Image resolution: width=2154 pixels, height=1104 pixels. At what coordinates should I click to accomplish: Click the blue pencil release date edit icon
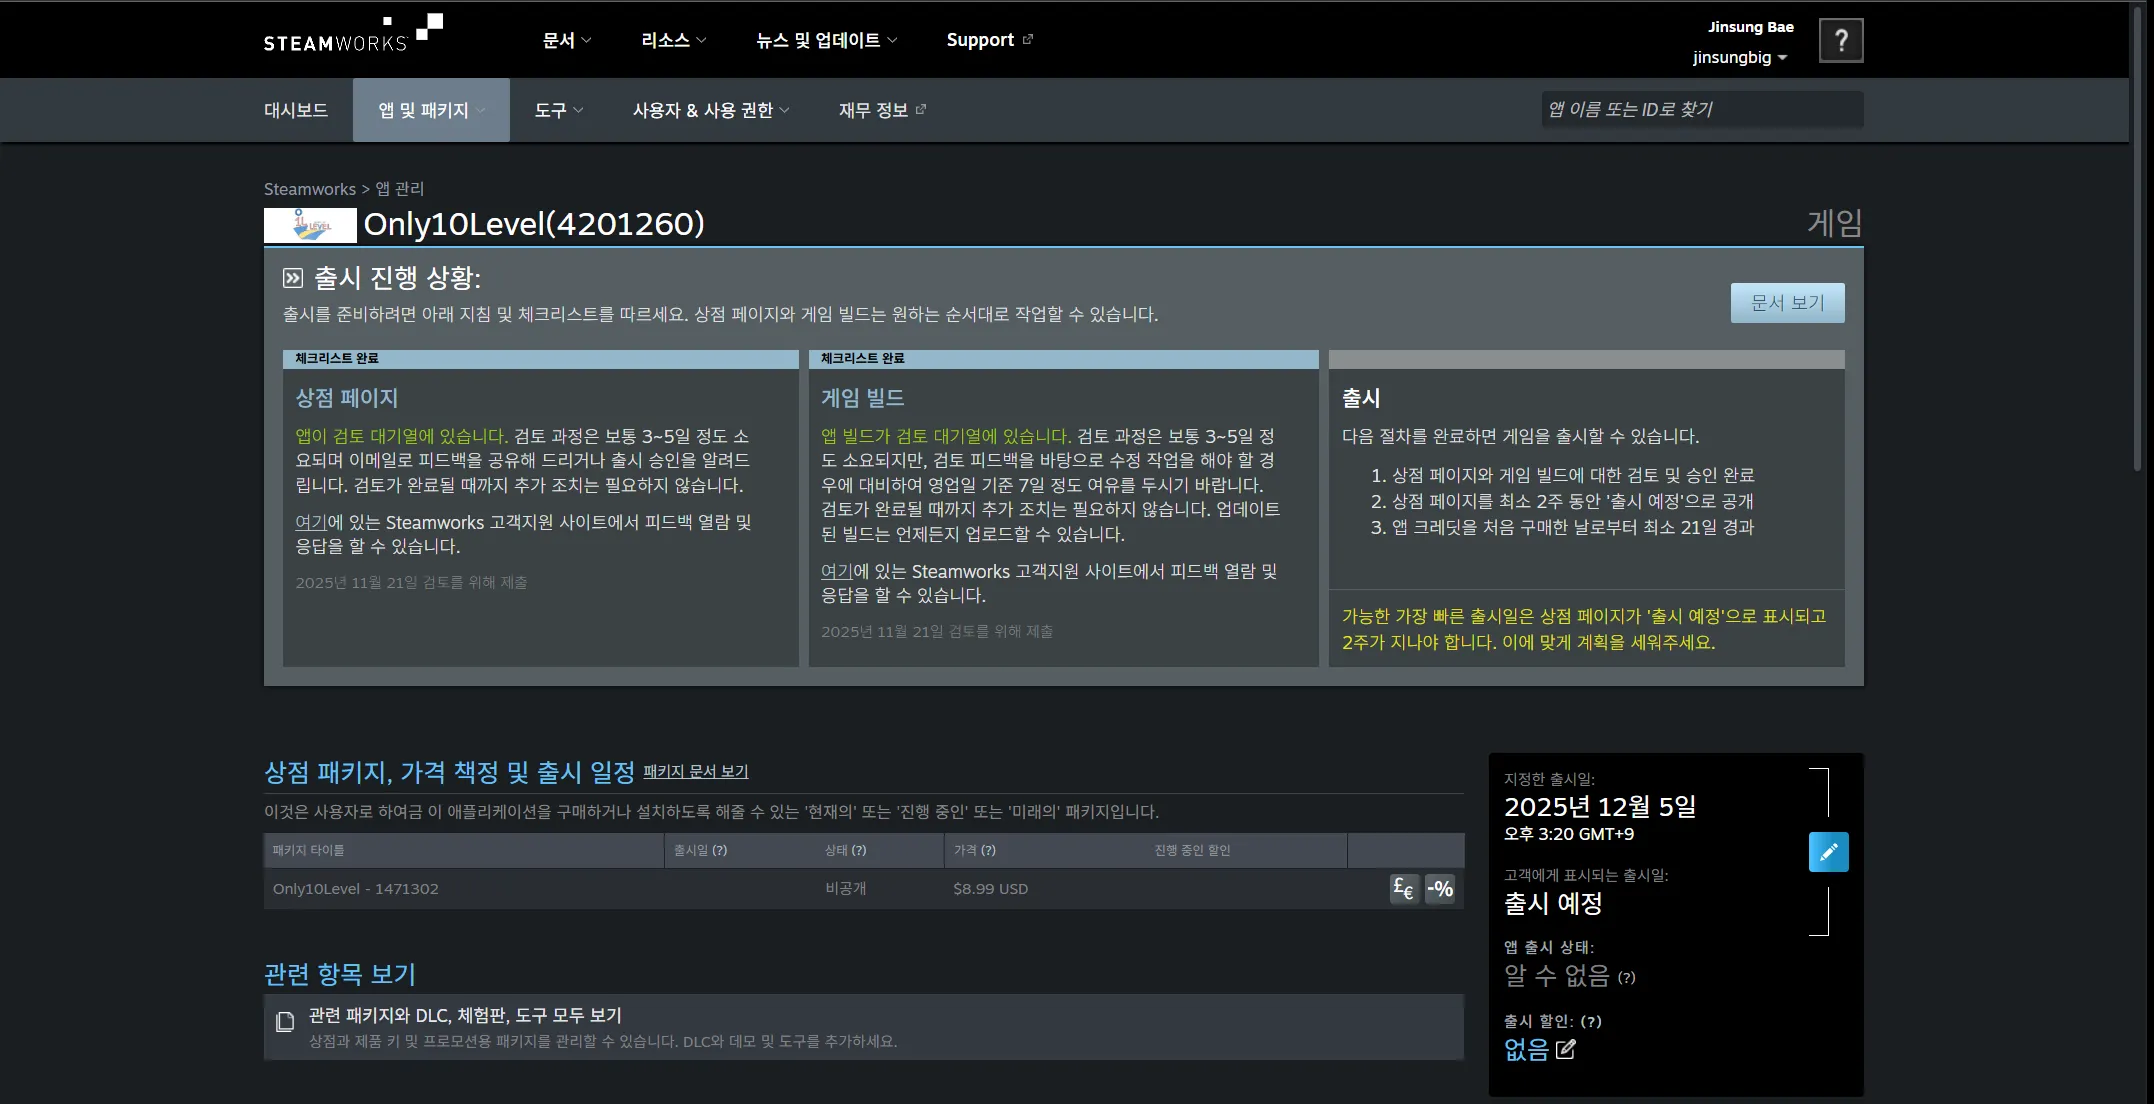click(1828, 852)
